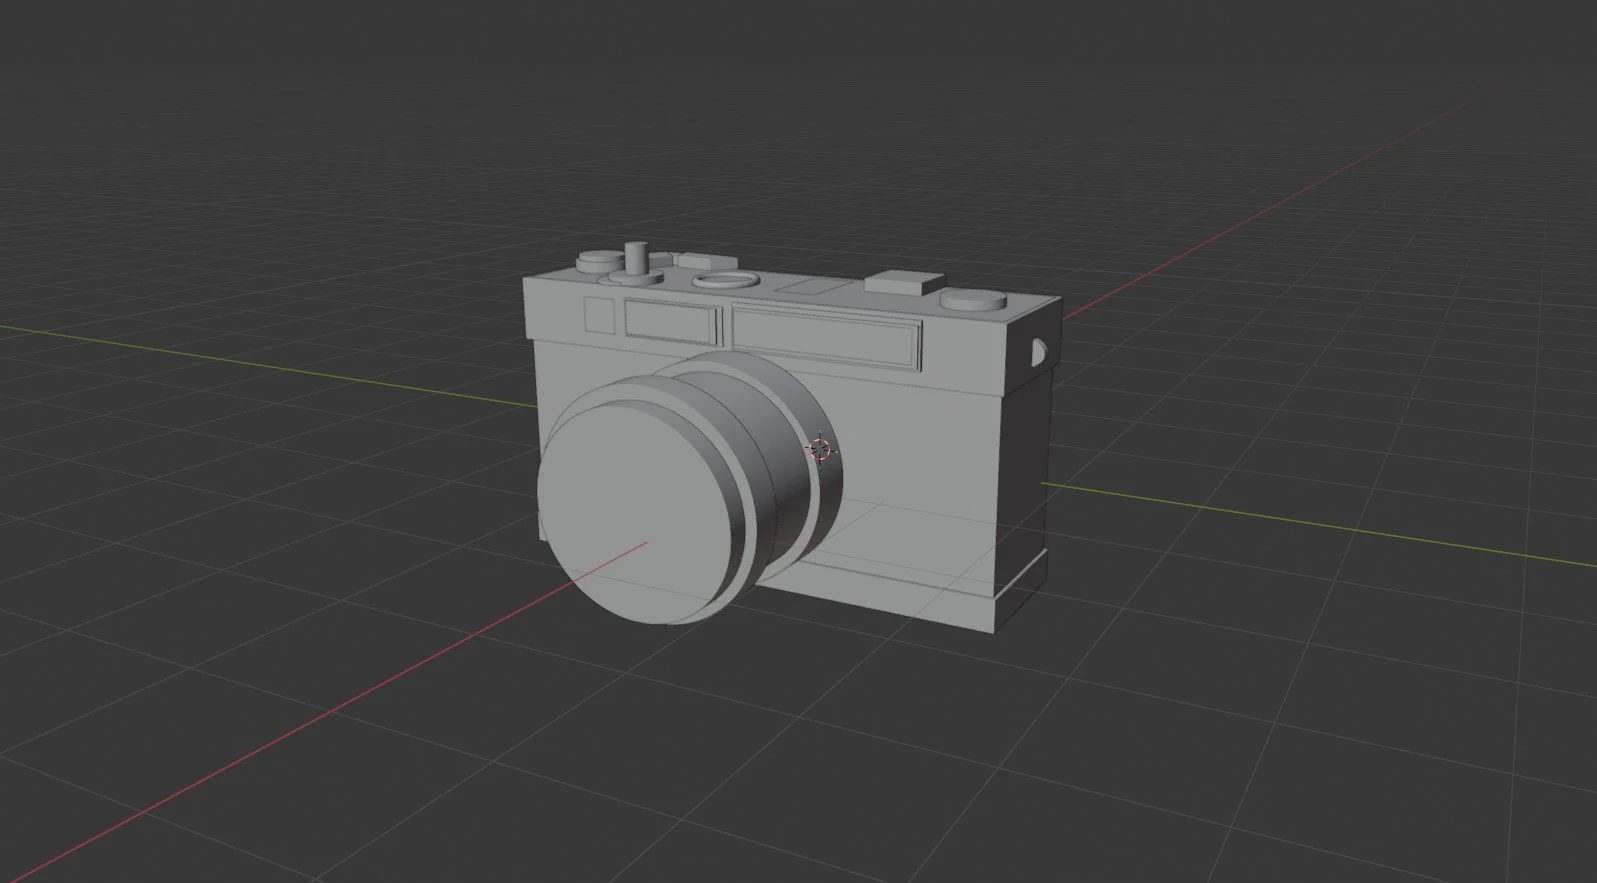Click the flat inset rectangle on camera top

tap(814, 285)
